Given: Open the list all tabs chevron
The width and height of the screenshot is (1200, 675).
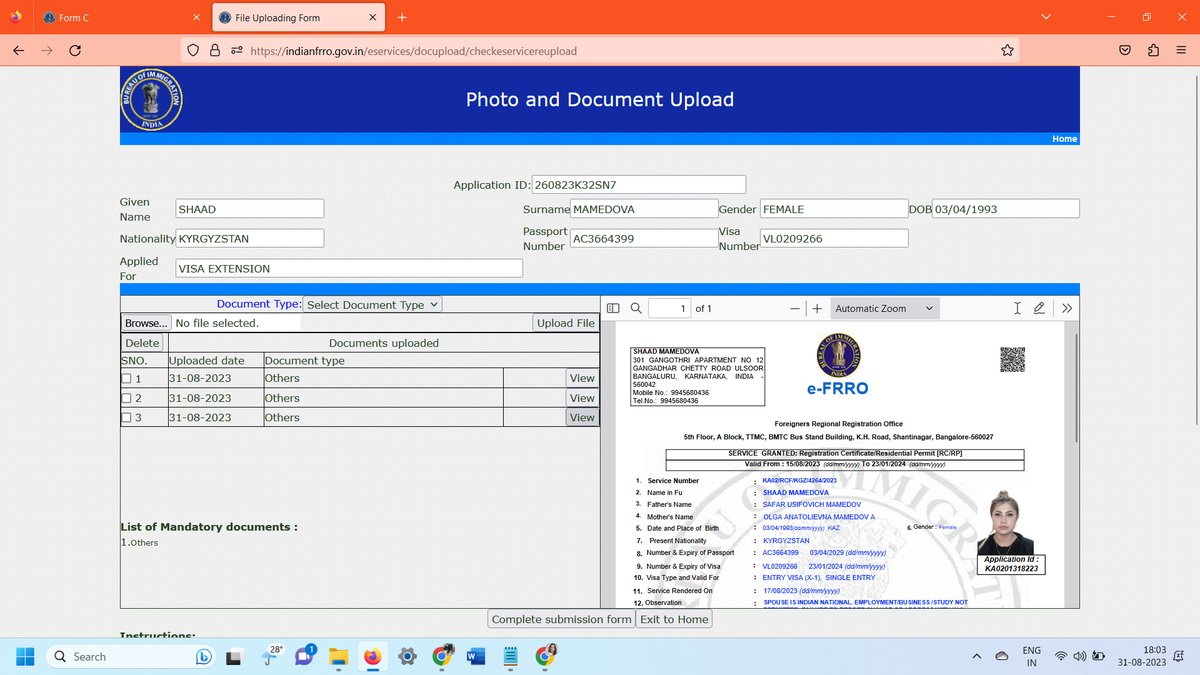Looking at the screenshot, I should tap(1046, 17).
